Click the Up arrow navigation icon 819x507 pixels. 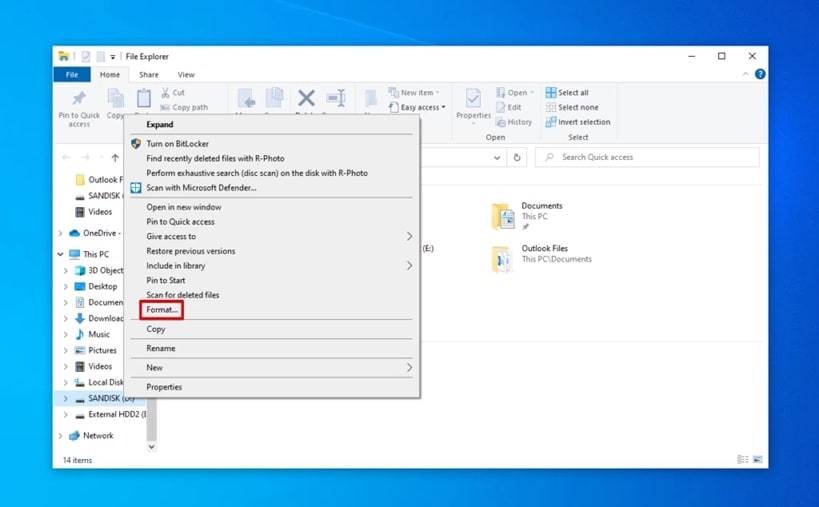coord(115,157)
